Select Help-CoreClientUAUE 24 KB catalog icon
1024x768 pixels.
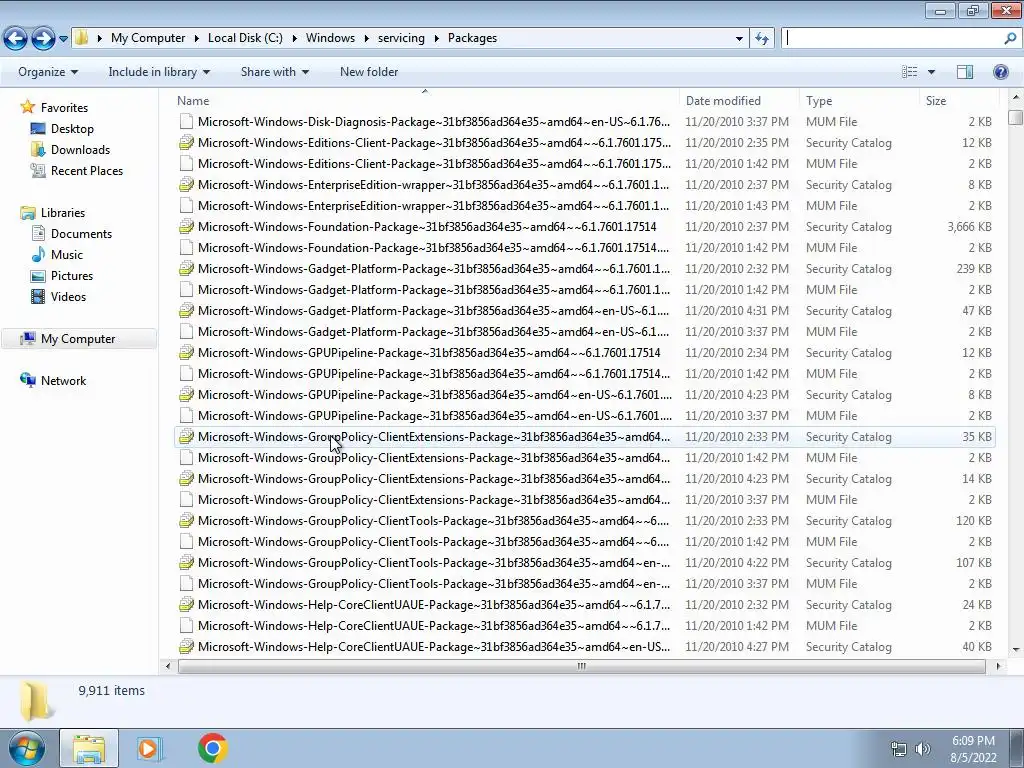[x=186, y=605]
